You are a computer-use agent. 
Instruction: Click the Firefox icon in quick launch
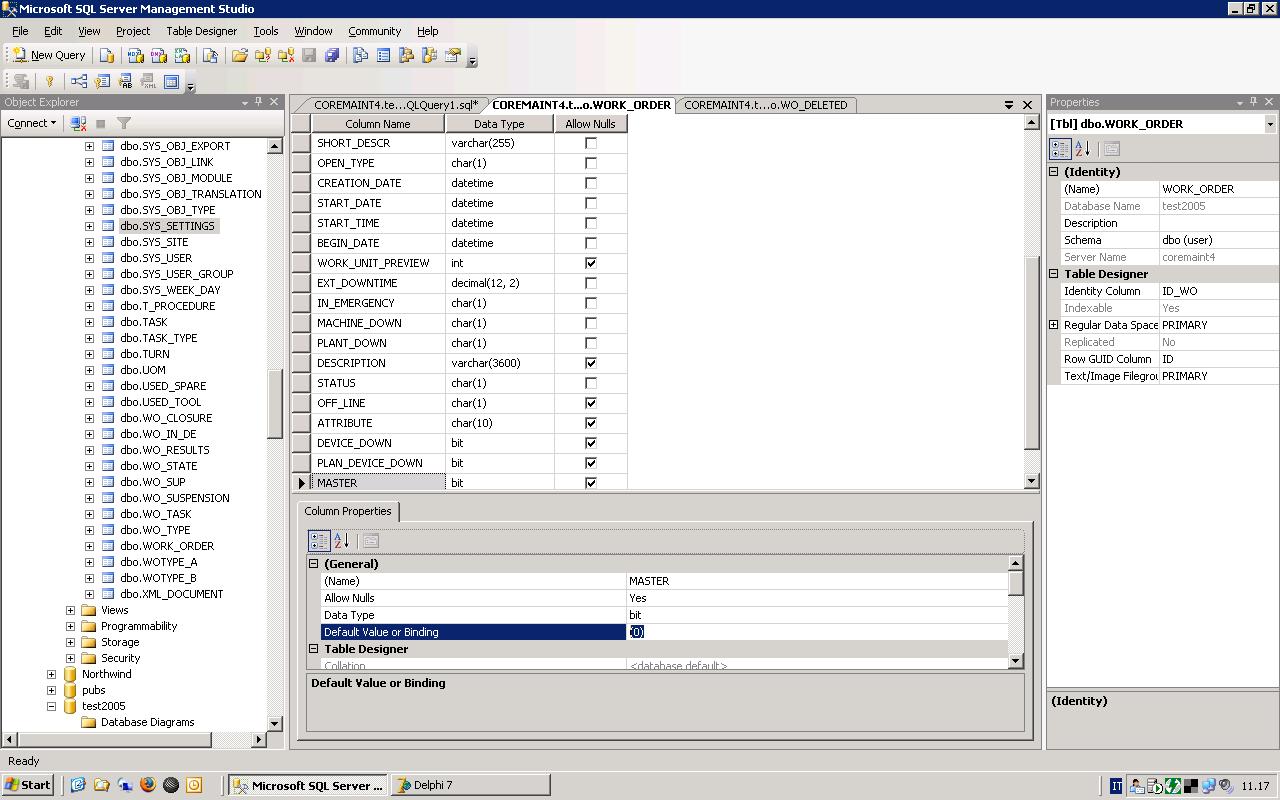[x=148, y=785]
